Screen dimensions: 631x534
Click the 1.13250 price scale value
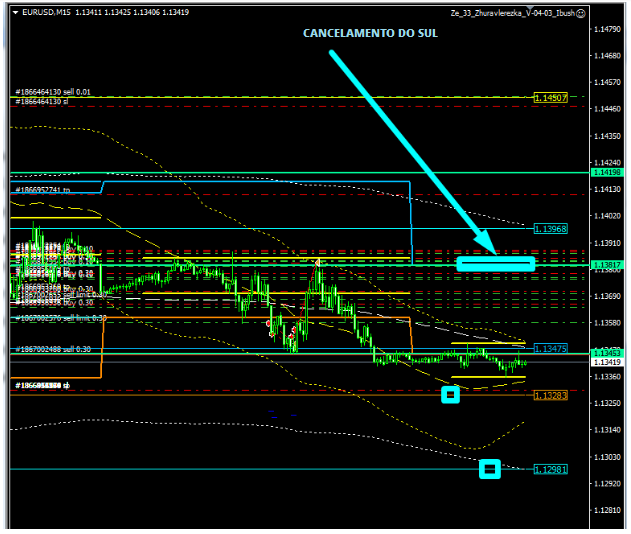tap(607, 403)
